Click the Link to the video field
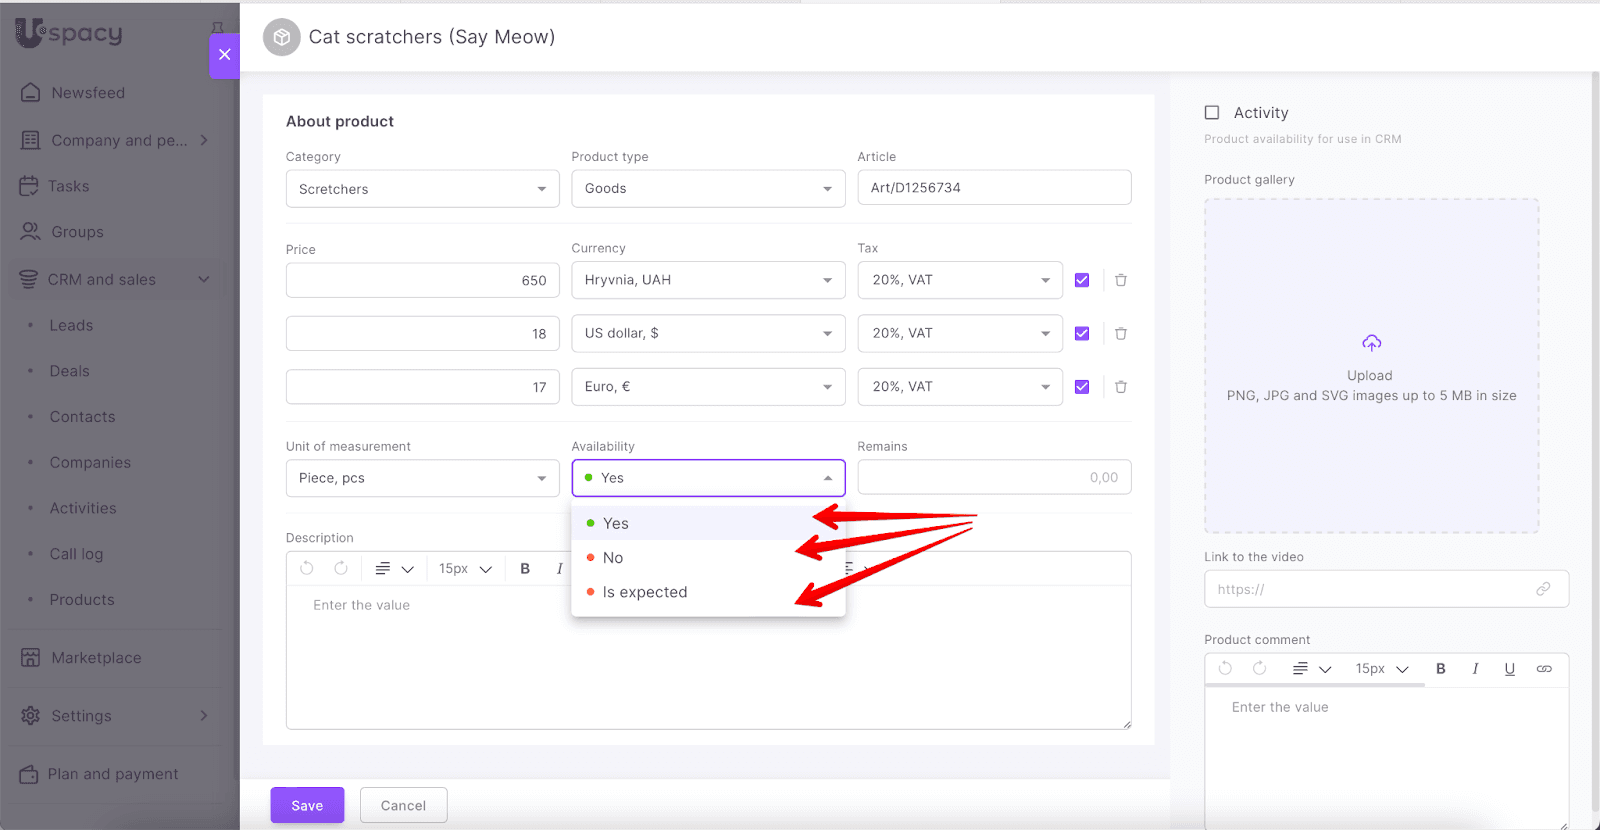The image size is (1600, 830). [x=1372, y=589]
